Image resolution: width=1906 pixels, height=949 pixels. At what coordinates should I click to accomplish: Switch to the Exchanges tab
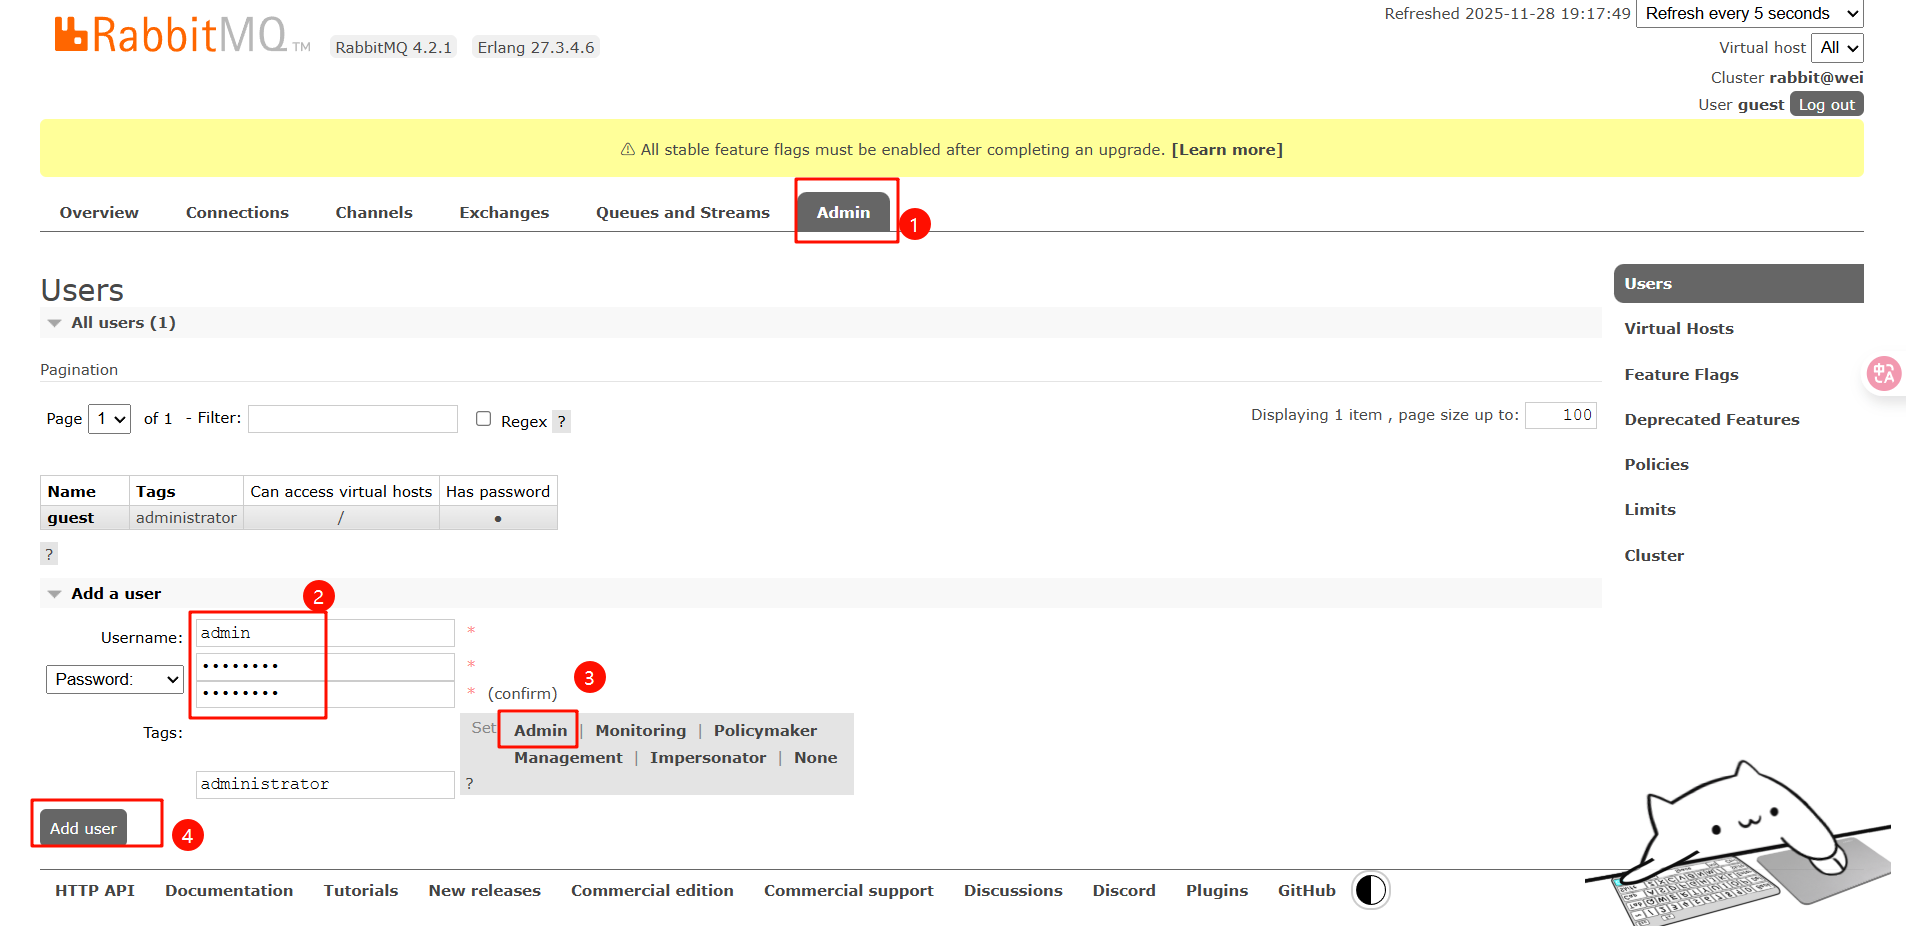504,212
